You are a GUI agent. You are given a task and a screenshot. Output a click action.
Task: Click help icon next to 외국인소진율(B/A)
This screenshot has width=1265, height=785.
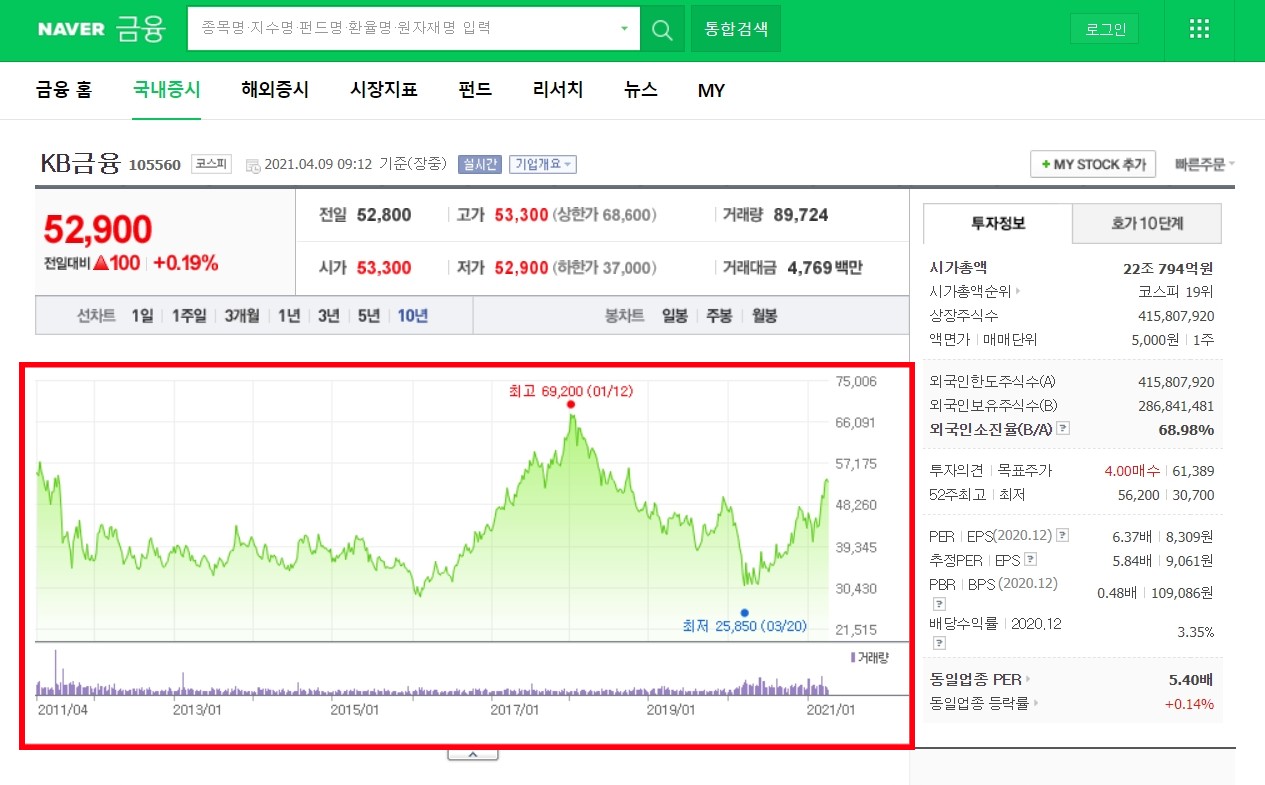click(1063, 429)
